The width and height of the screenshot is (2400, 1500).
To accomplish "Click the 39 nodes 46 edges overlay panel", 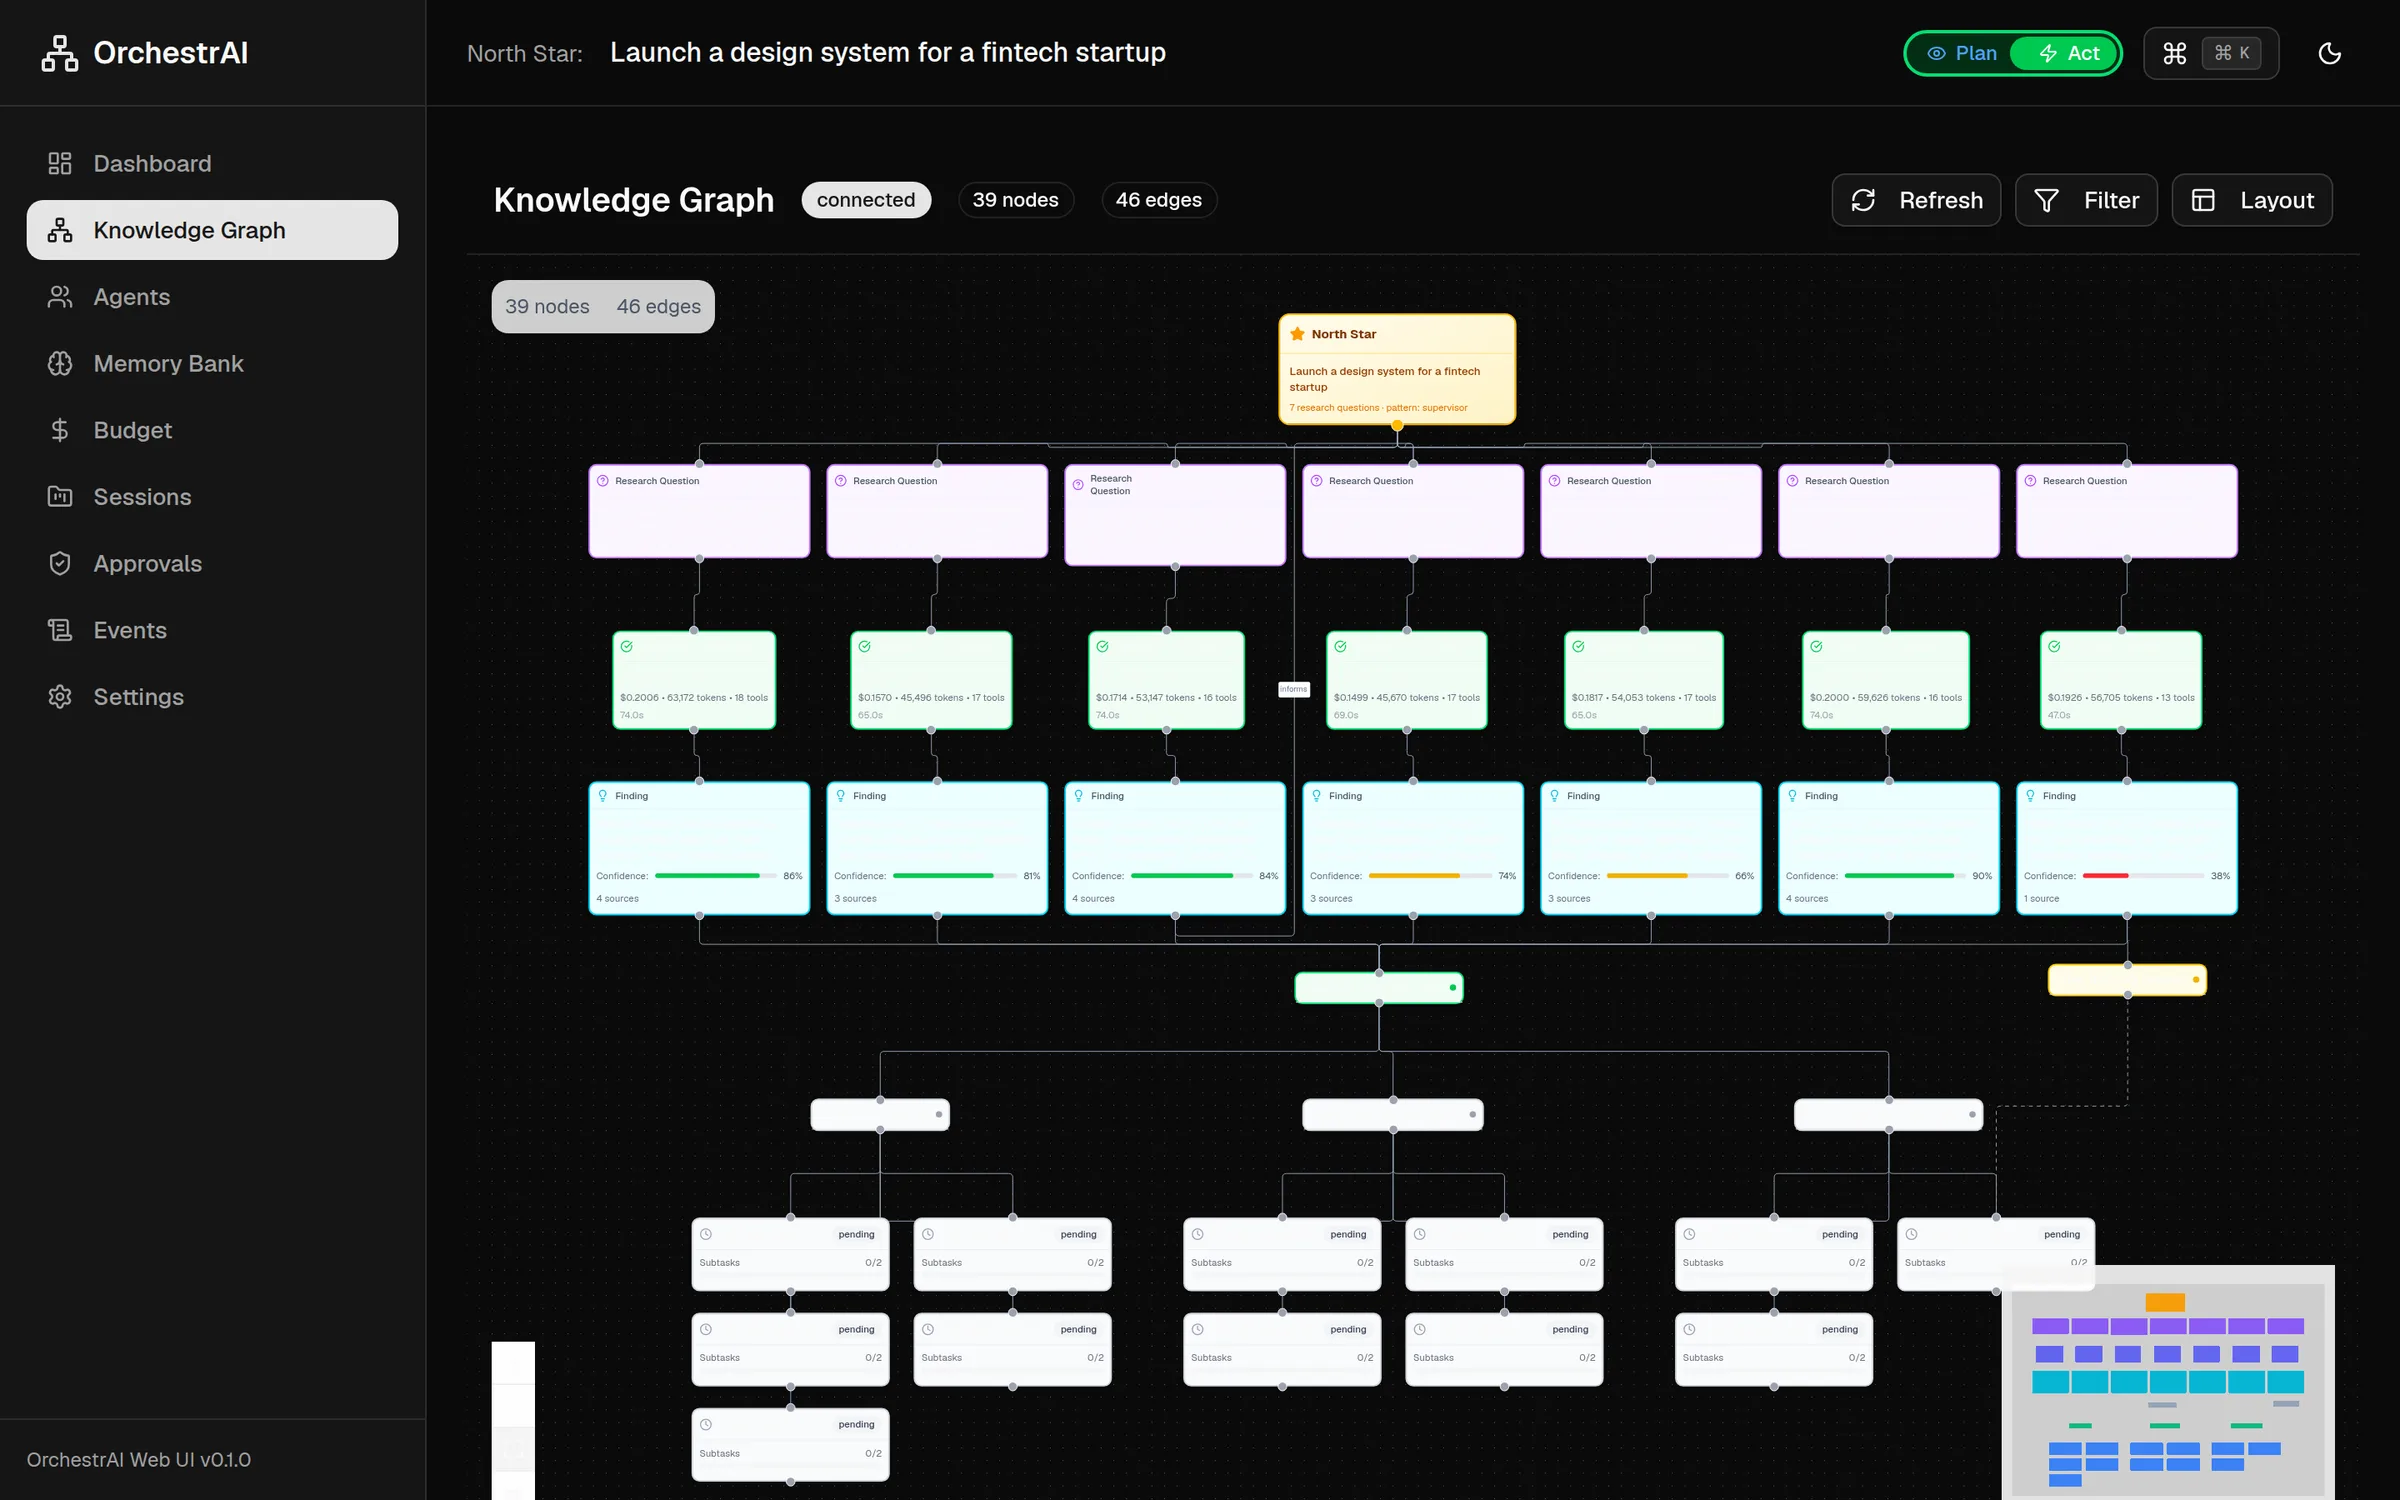I will coord(603,307).
